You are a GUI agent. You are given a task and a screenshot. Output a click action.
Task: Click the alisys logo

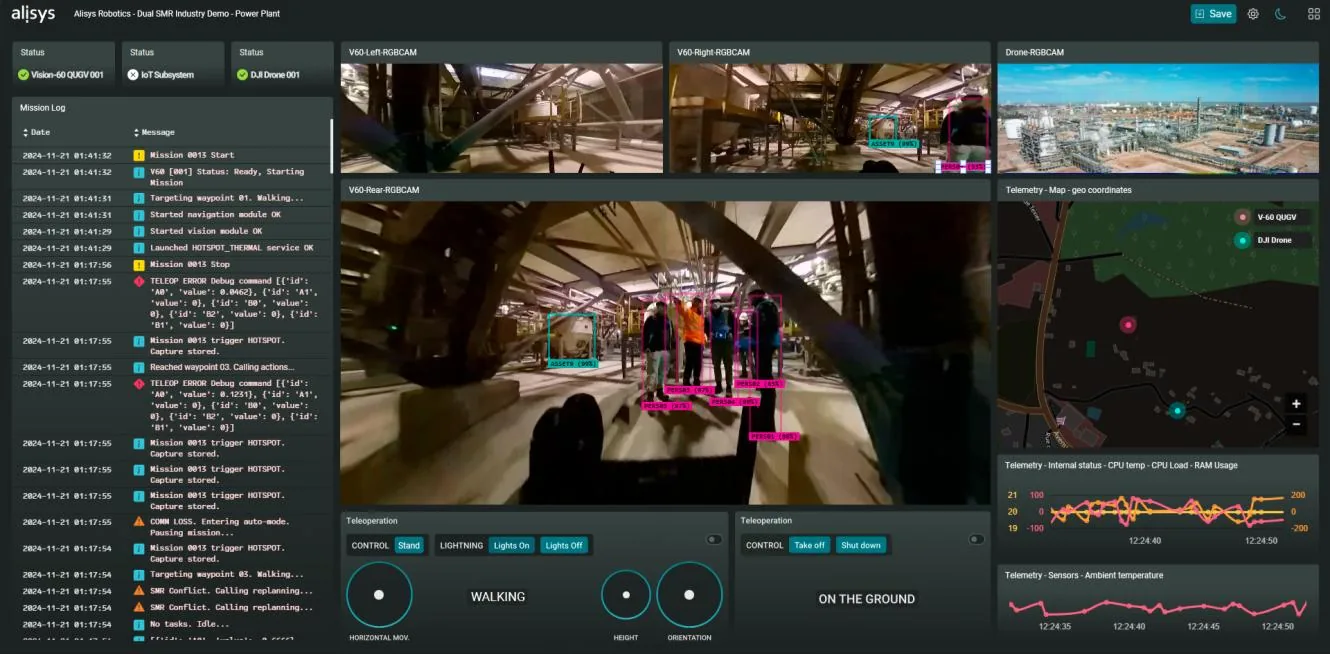32,13
